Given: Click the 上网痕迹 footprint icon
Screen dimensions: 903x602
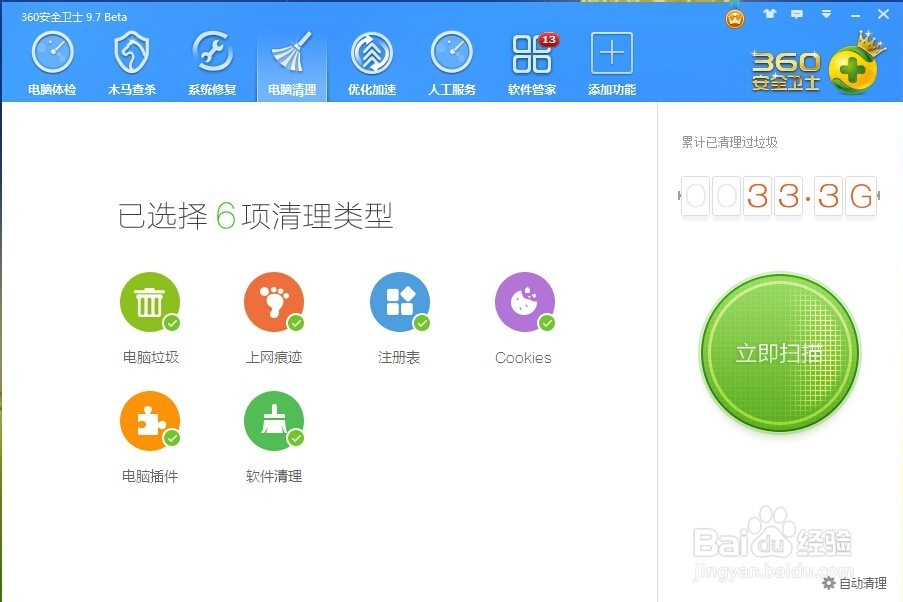Looking at the screenshot, I should point(274,300).
